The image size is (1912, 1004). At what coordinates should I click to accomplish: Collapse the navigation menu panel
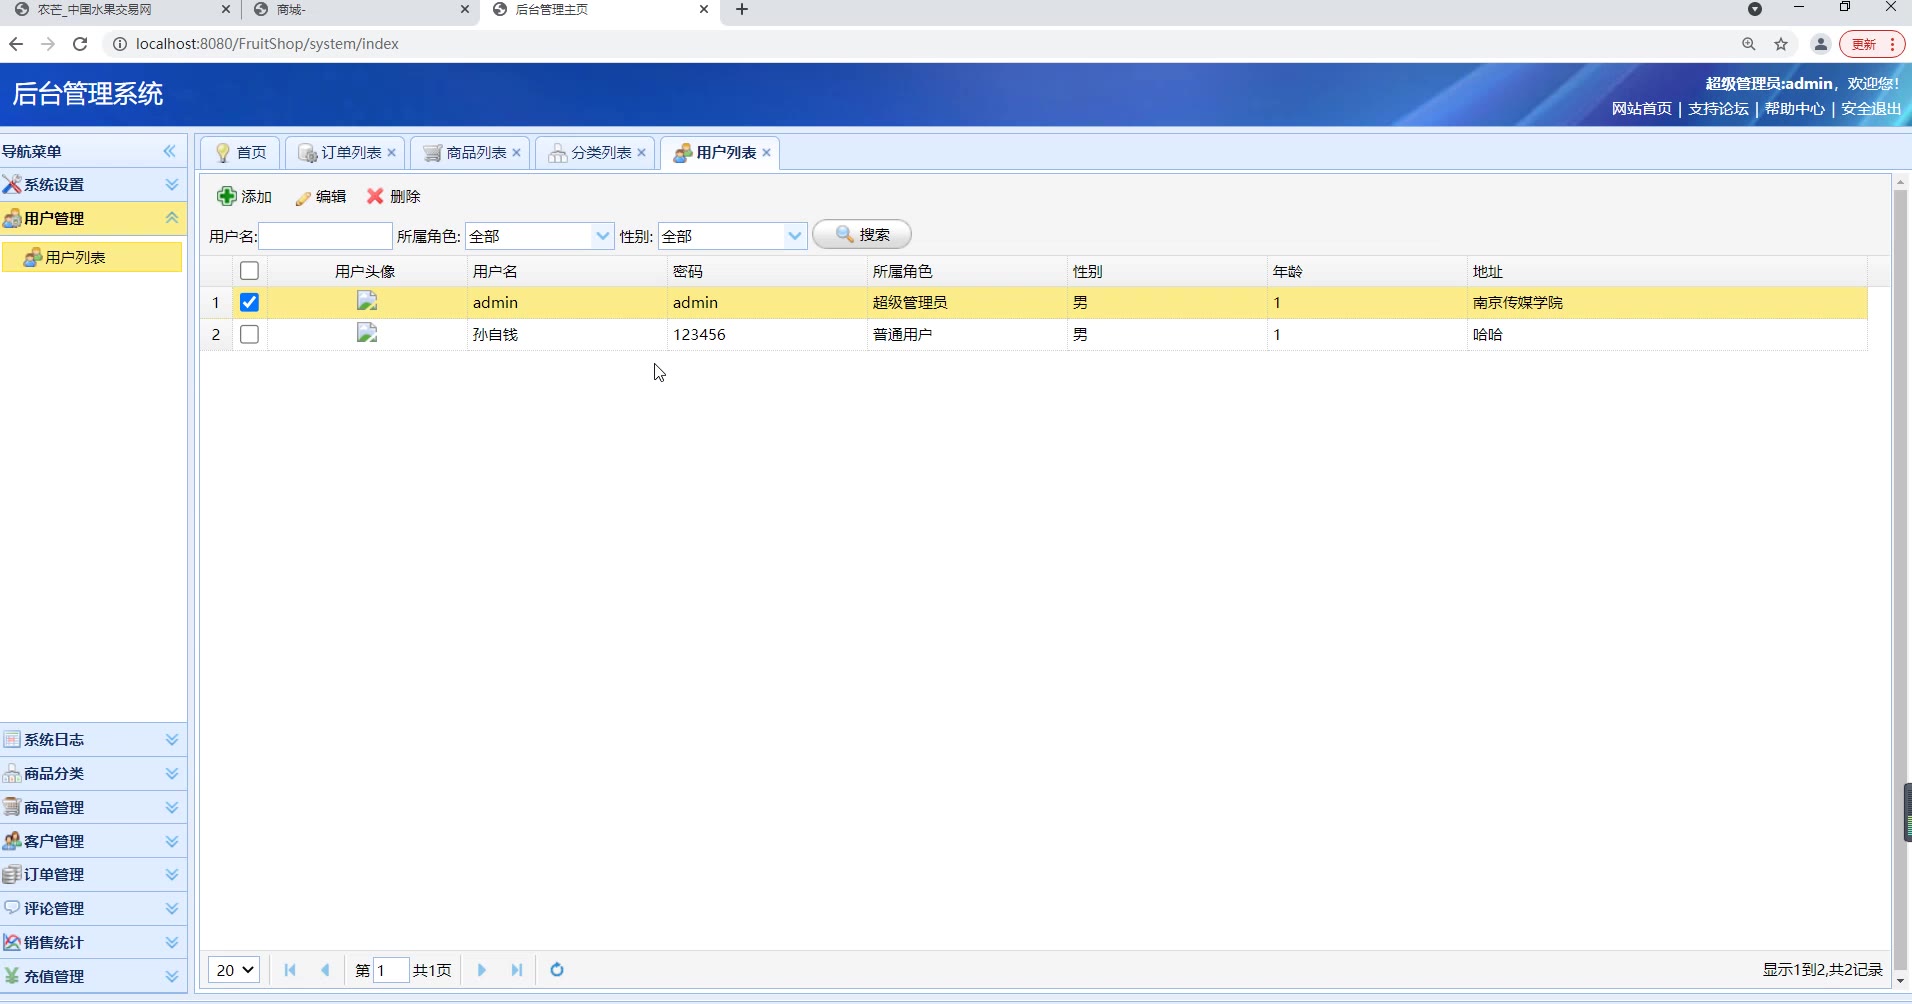pos(169,151)
